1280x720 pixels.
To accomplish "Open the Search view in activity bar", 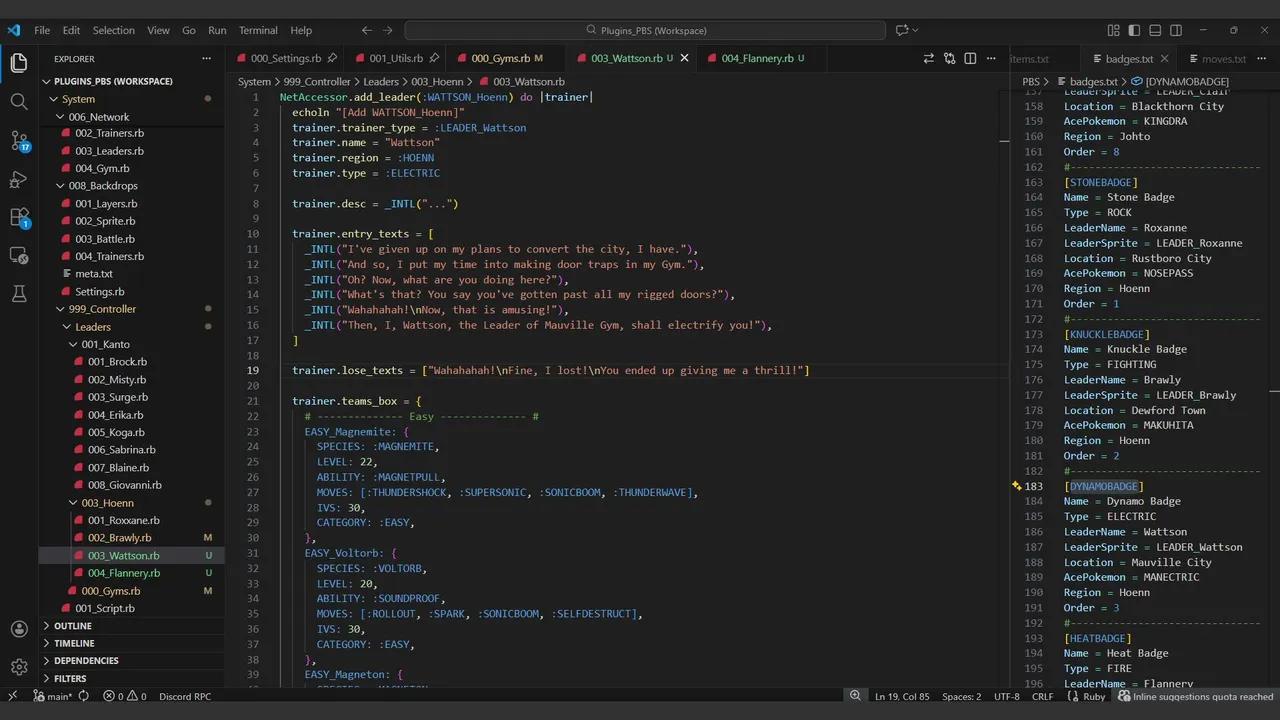I will [x=19, y=101].
